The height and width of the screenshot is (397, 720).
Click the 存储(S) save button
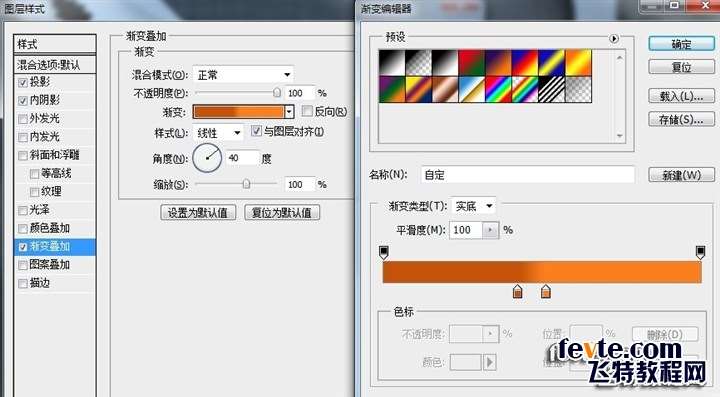681,119
